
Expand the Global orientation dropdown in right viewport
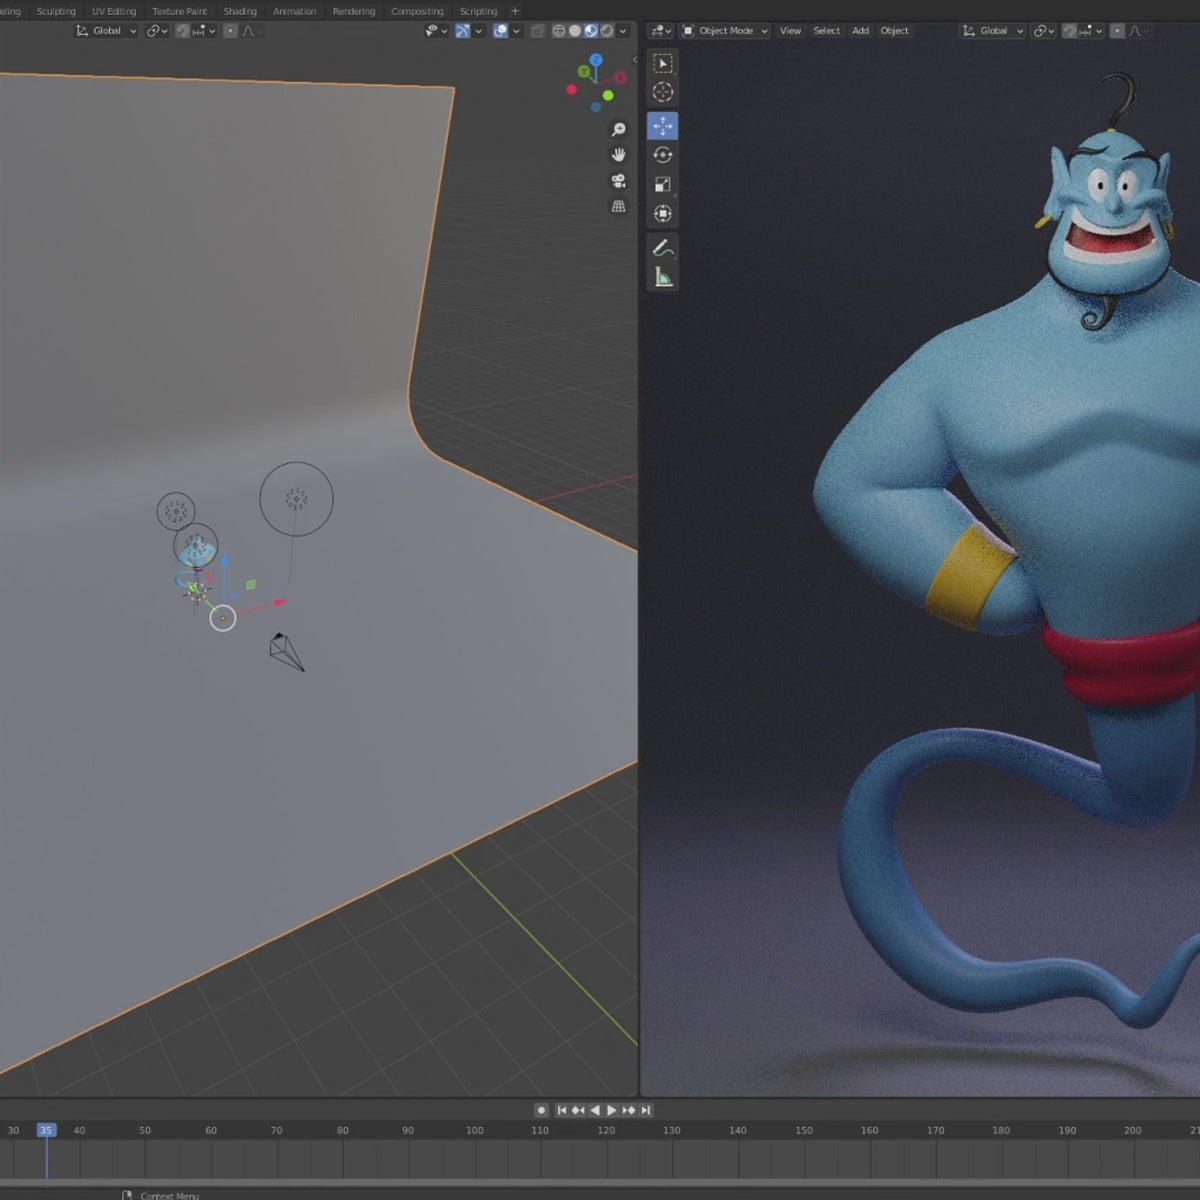[993, 31]
